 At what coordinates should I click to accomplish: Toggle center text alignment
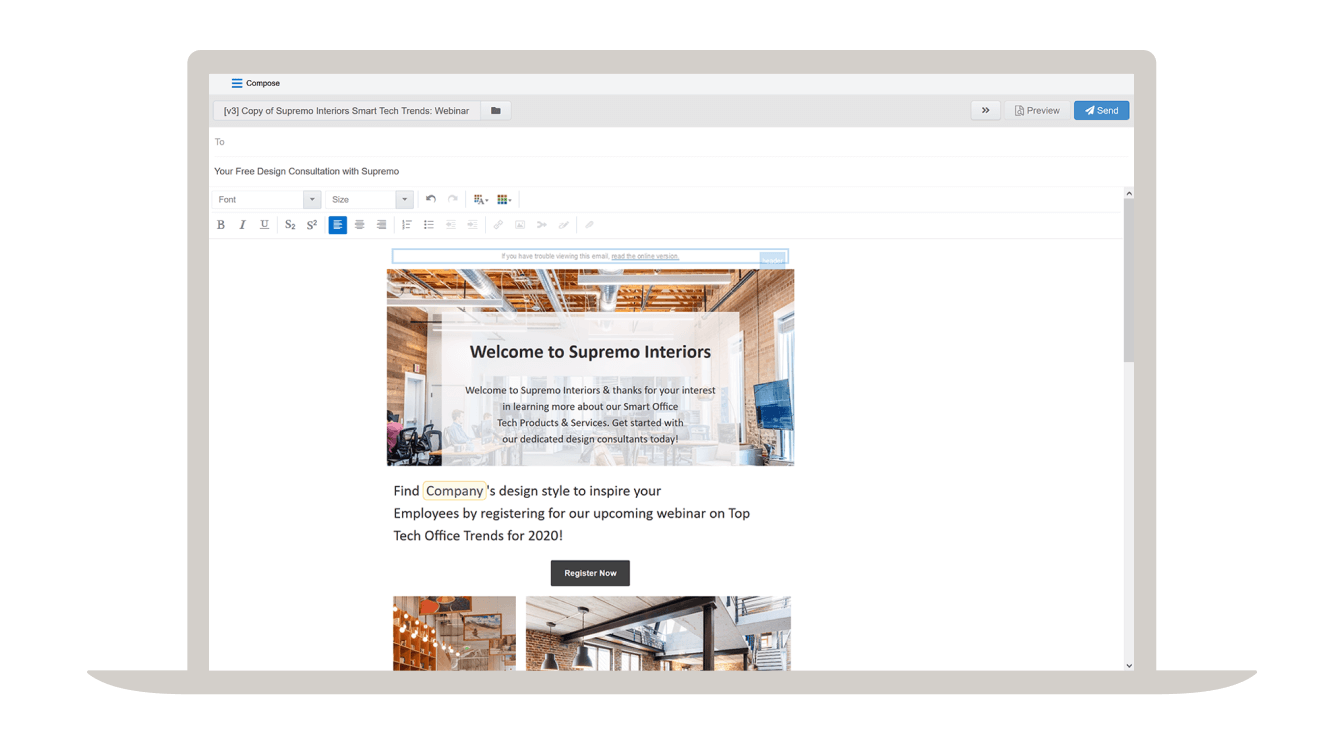[x=359, y=224]
